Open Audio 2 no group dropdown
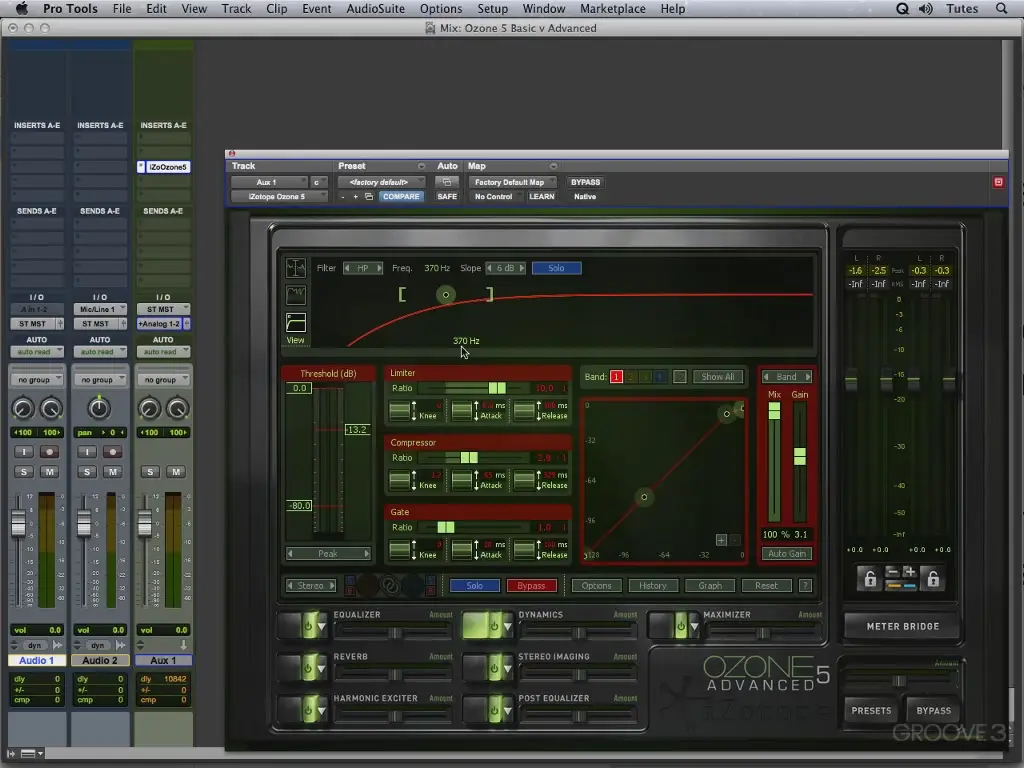 click(100, 379)
